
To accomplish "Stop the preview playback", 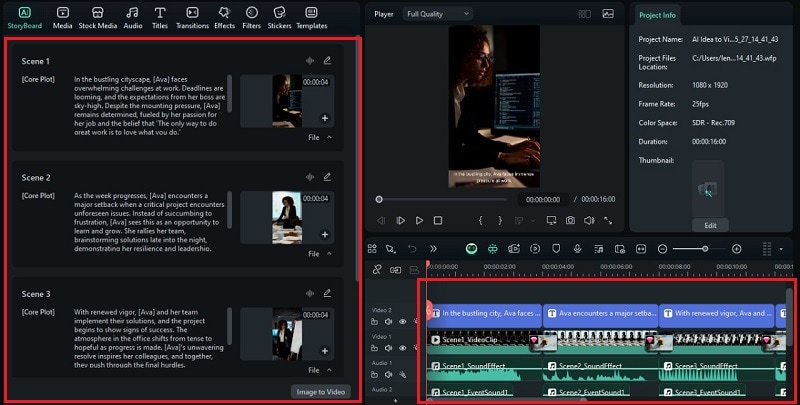I will click(x=438, y=220).
